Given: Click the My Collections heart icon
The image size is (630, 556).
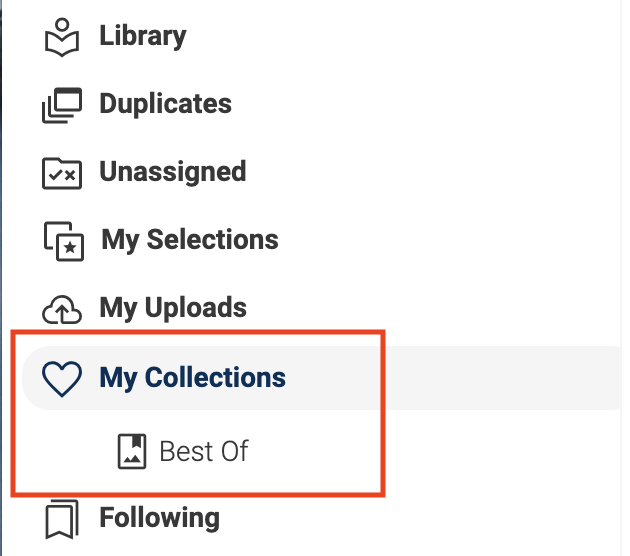Looking at the screenshot, I should (x=61, y=379).
